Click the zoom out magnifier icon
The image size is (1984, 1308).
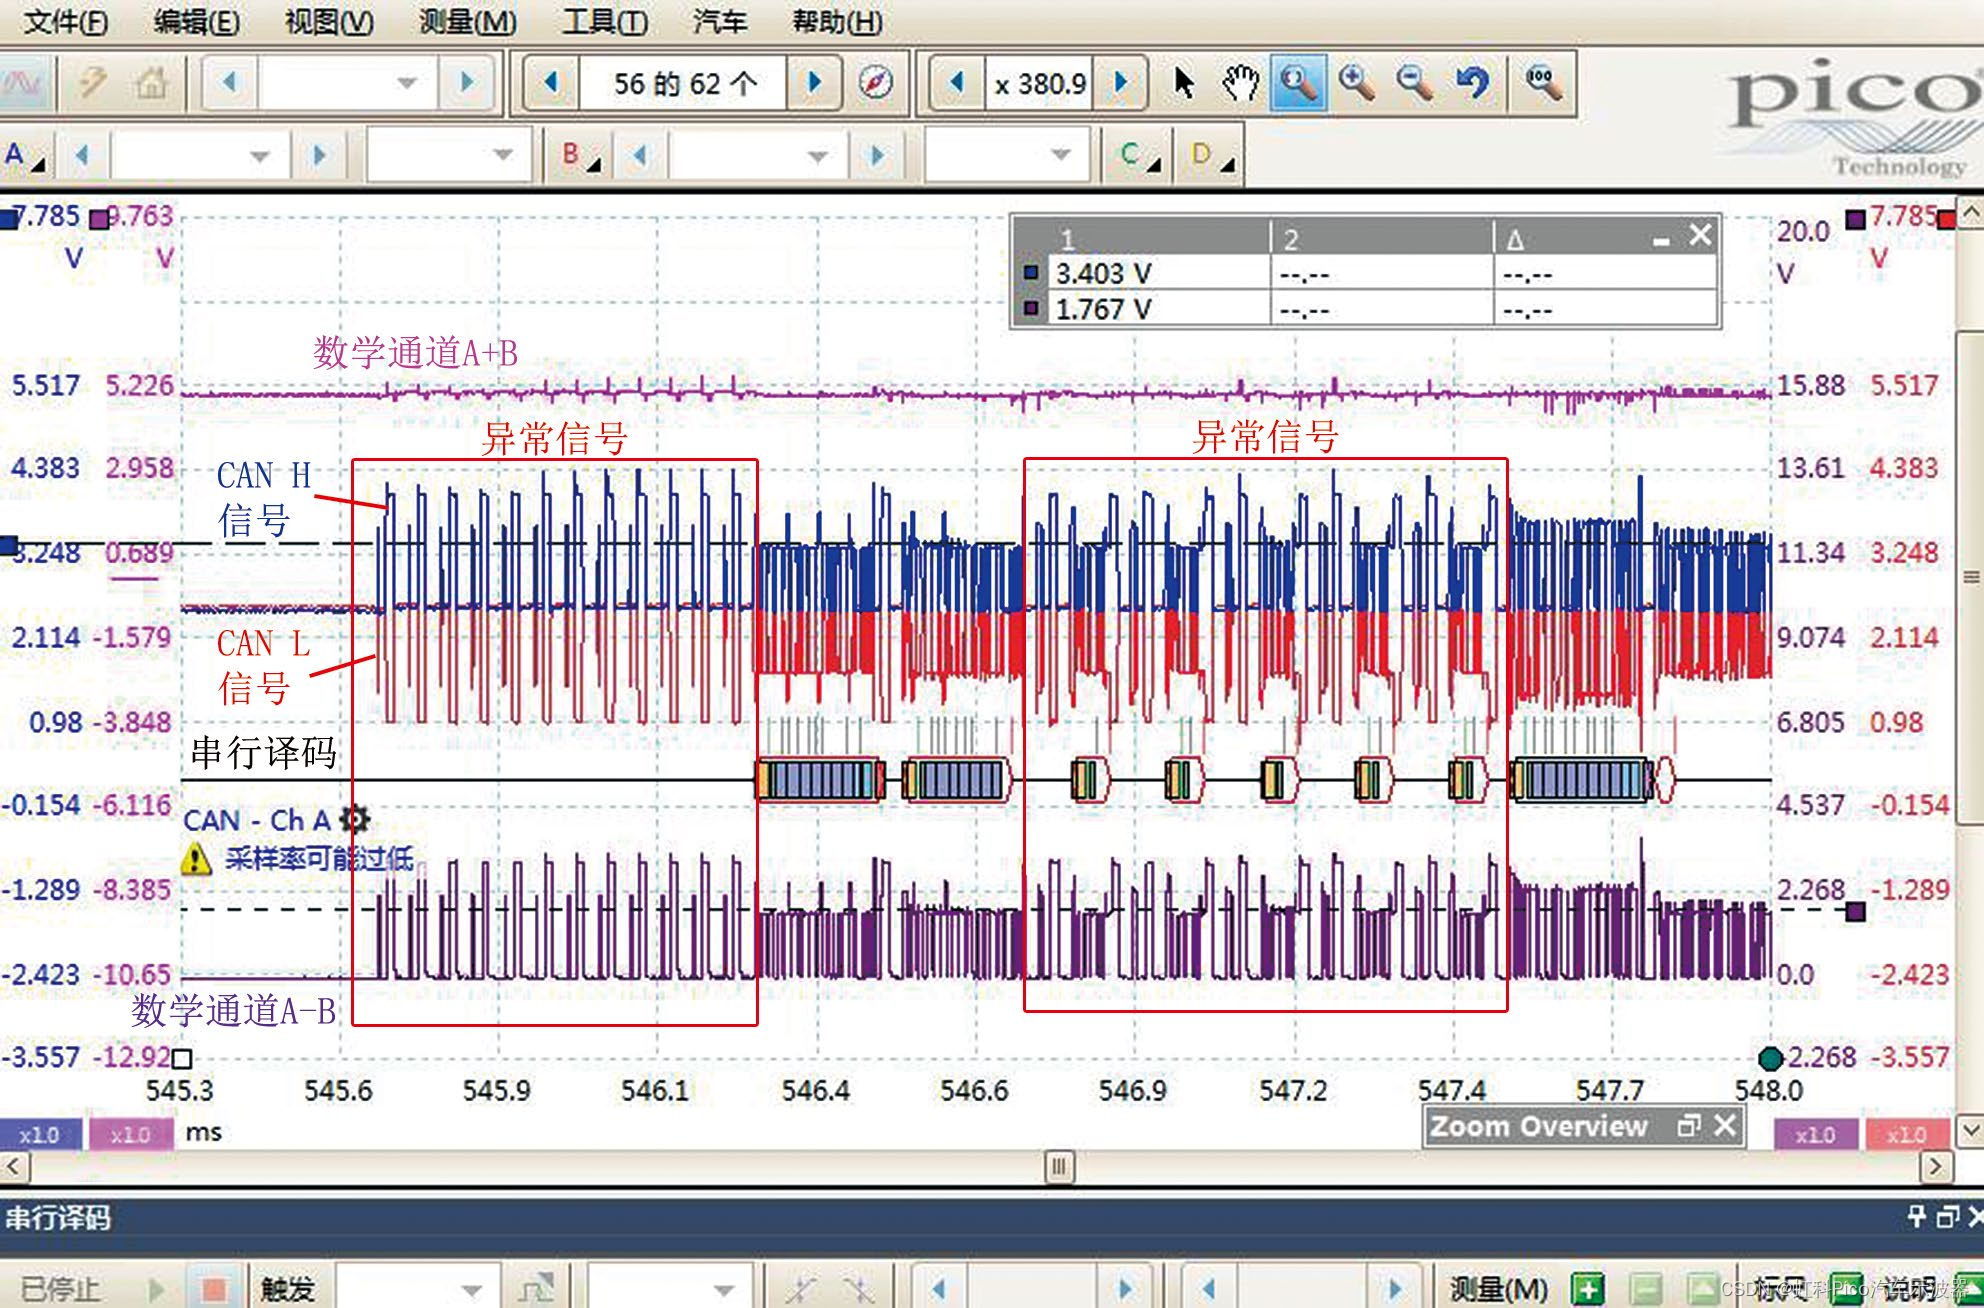tap(1414, 83)
